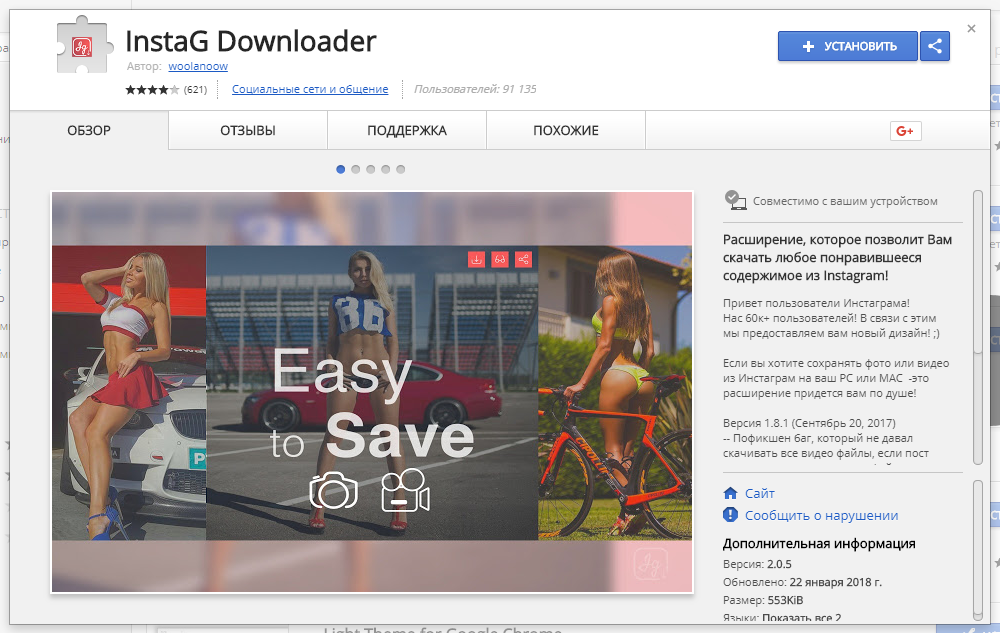
Task: Click the Easy to Save promo screenshot
Action: coord(372,392)
